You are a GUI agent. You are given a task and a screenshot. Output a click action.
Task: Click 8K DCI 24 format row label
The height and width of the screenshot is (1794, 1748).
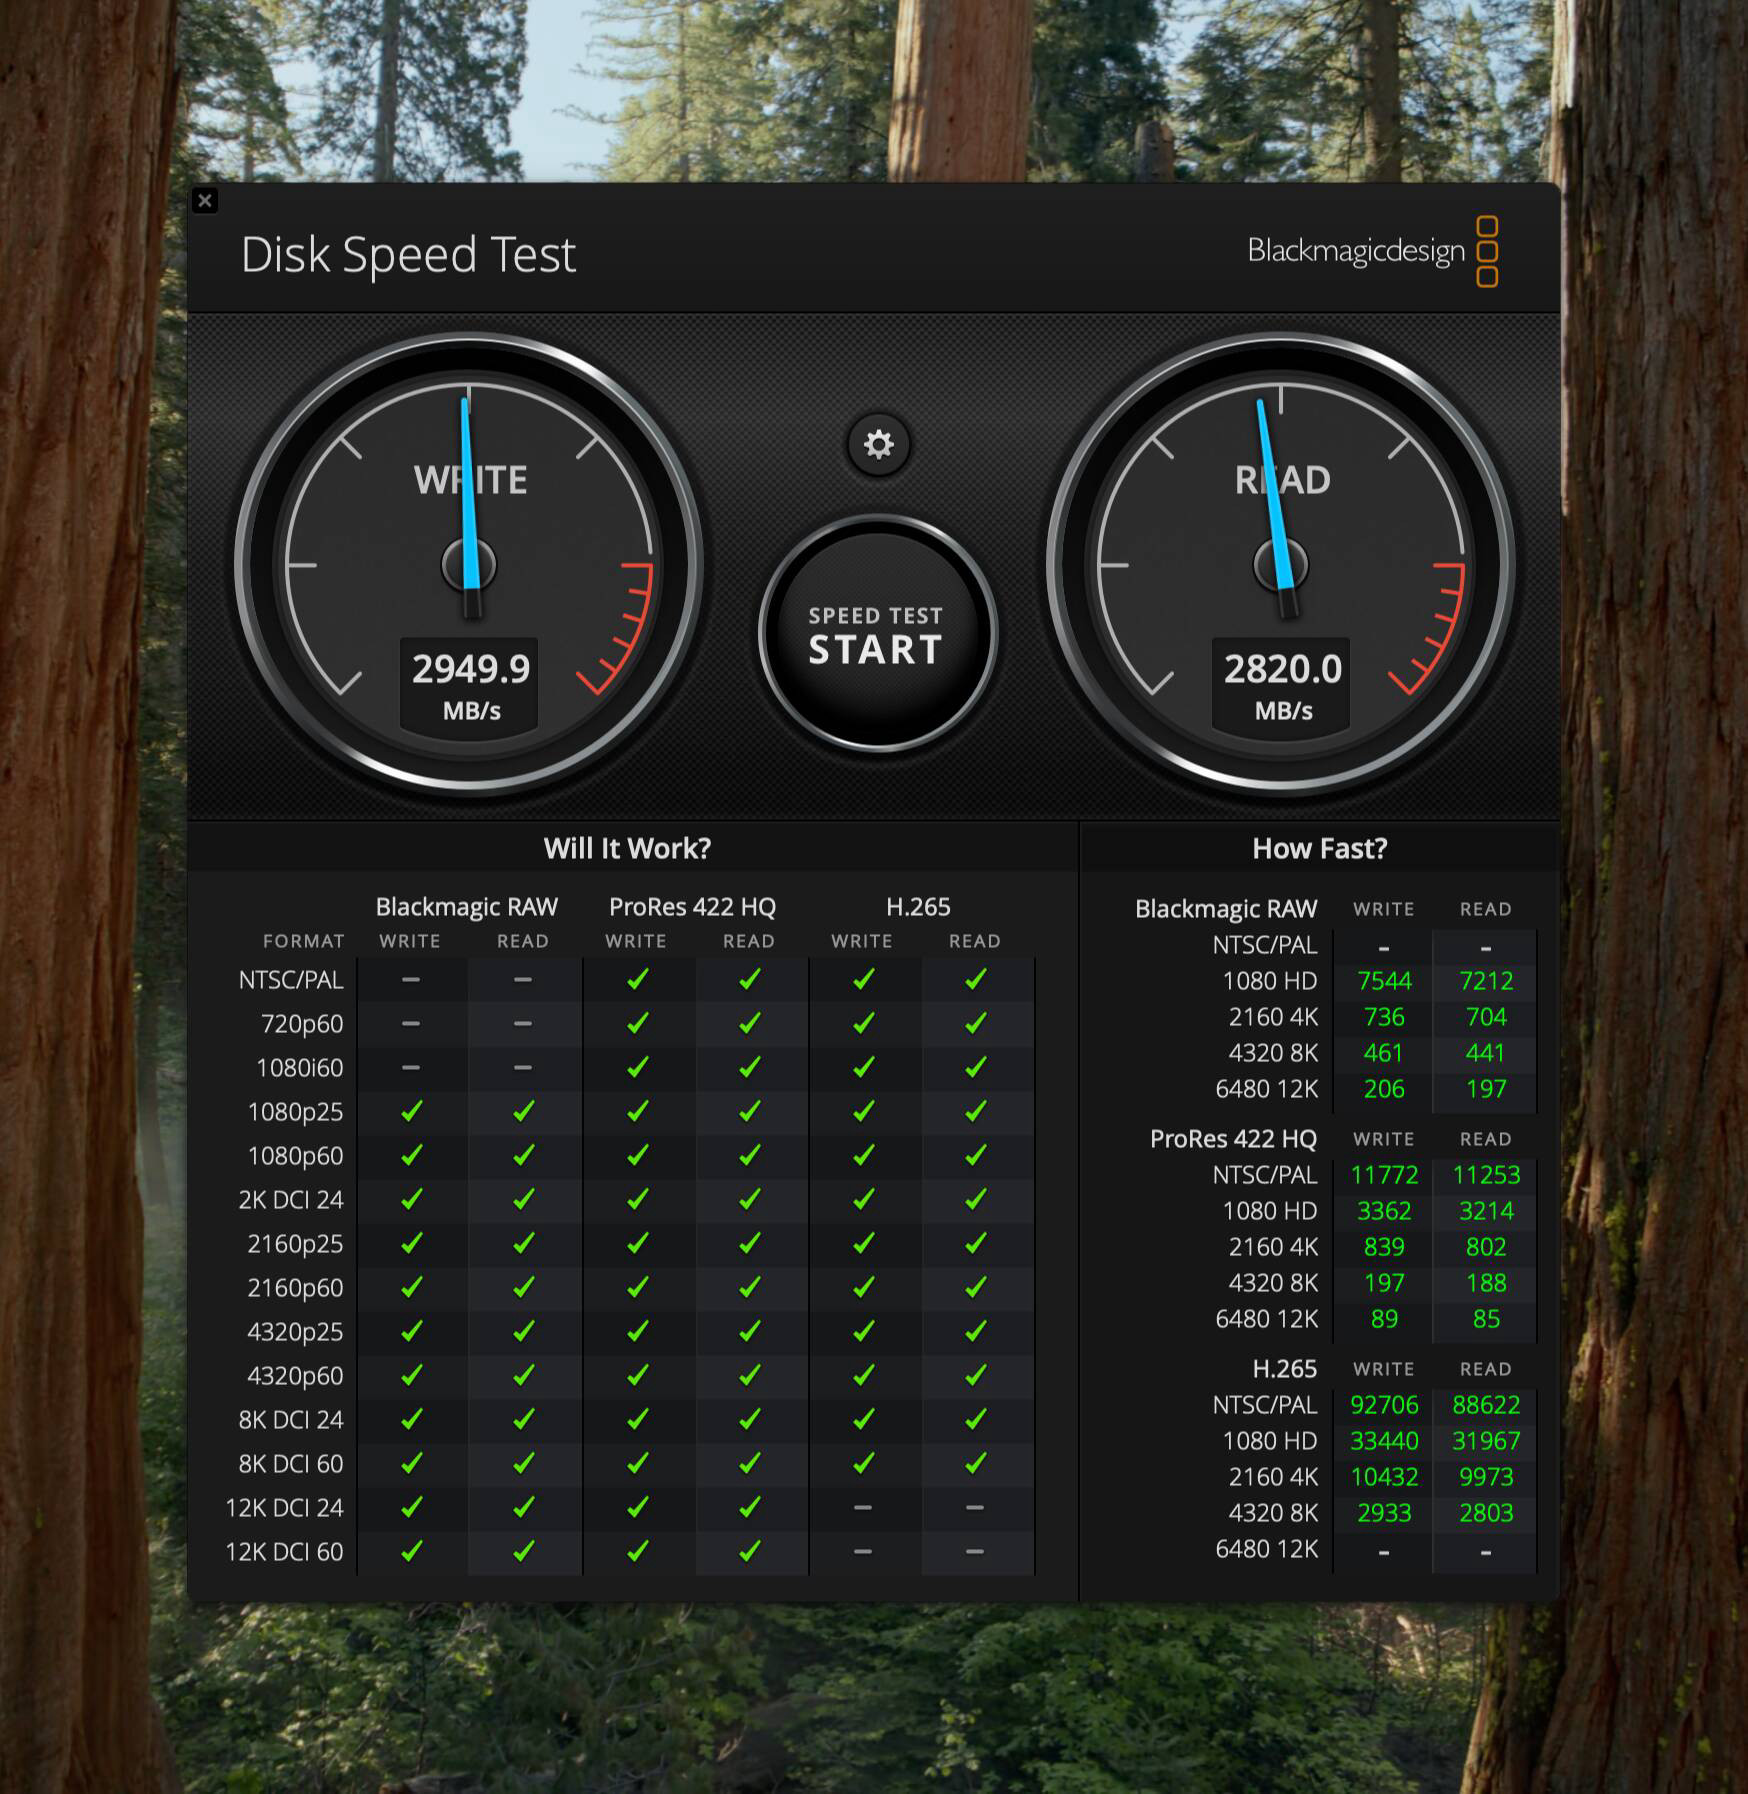click(x=291, y=1420)
